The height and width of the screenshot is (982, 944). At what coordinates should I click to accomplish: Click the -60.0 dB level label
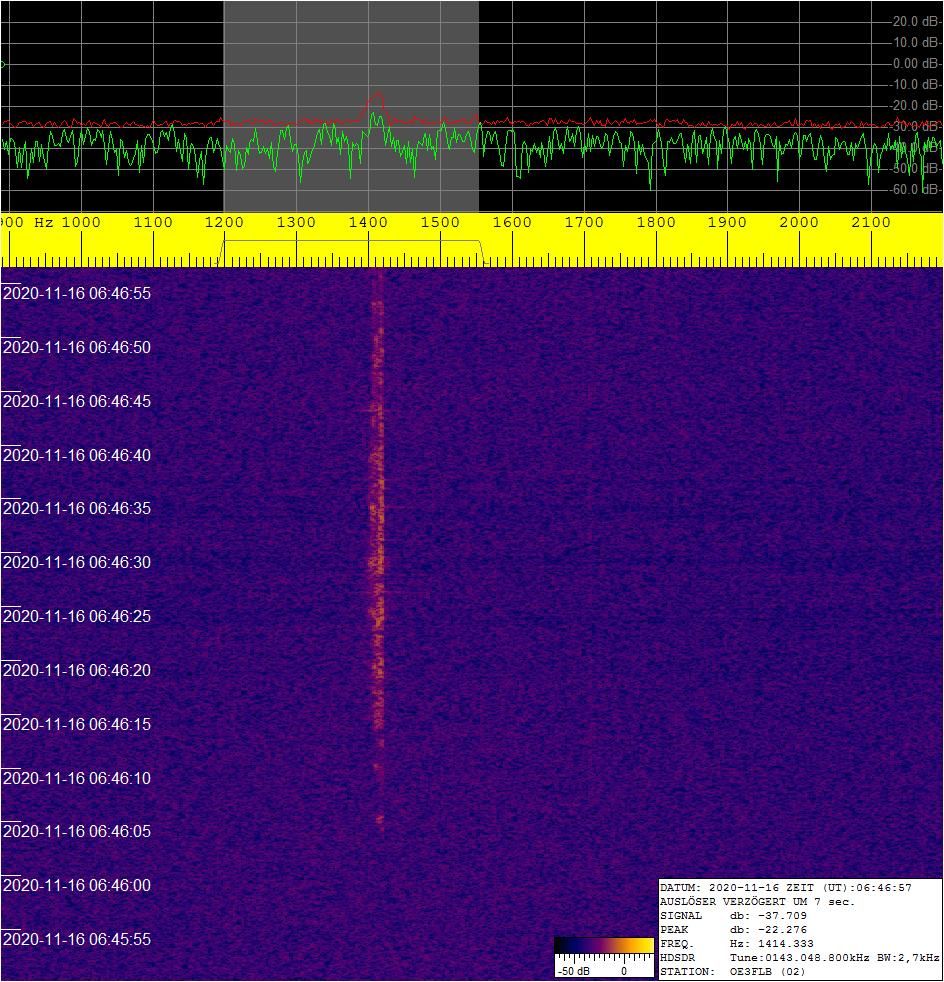pyautogui.click(x=916, y=189)
